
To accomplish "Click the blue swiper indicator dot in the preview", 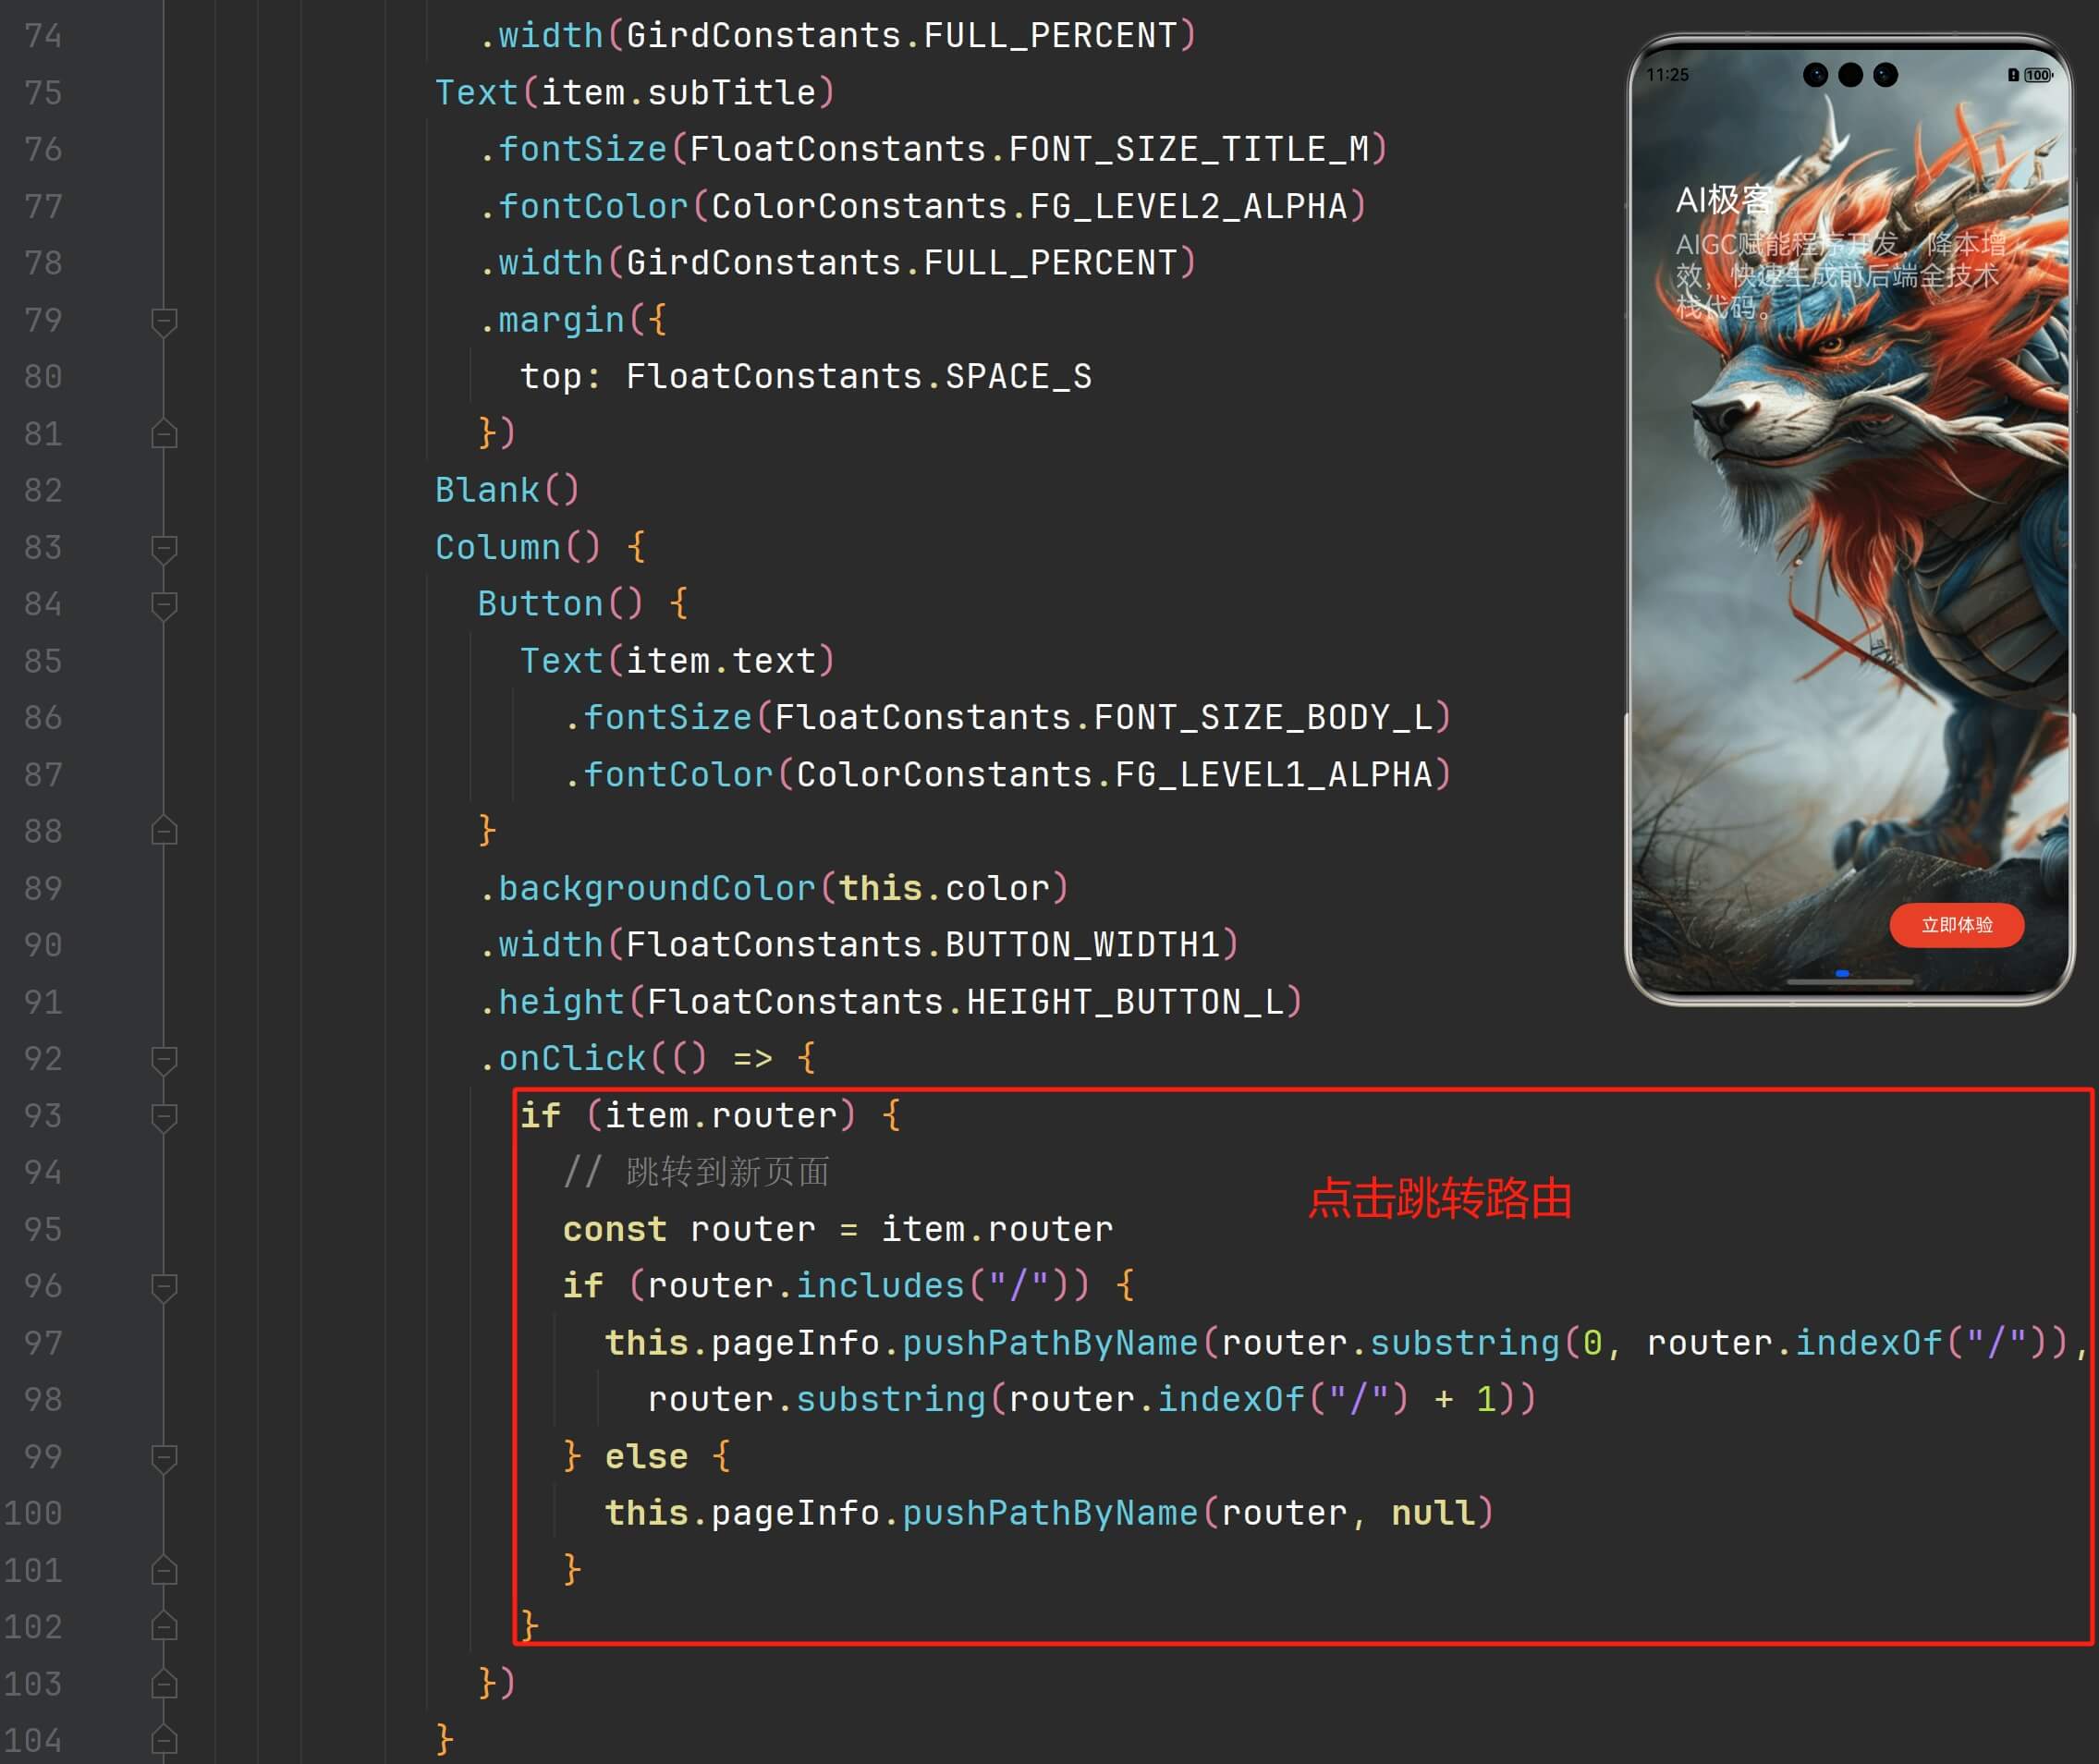I will point(1841,973).
